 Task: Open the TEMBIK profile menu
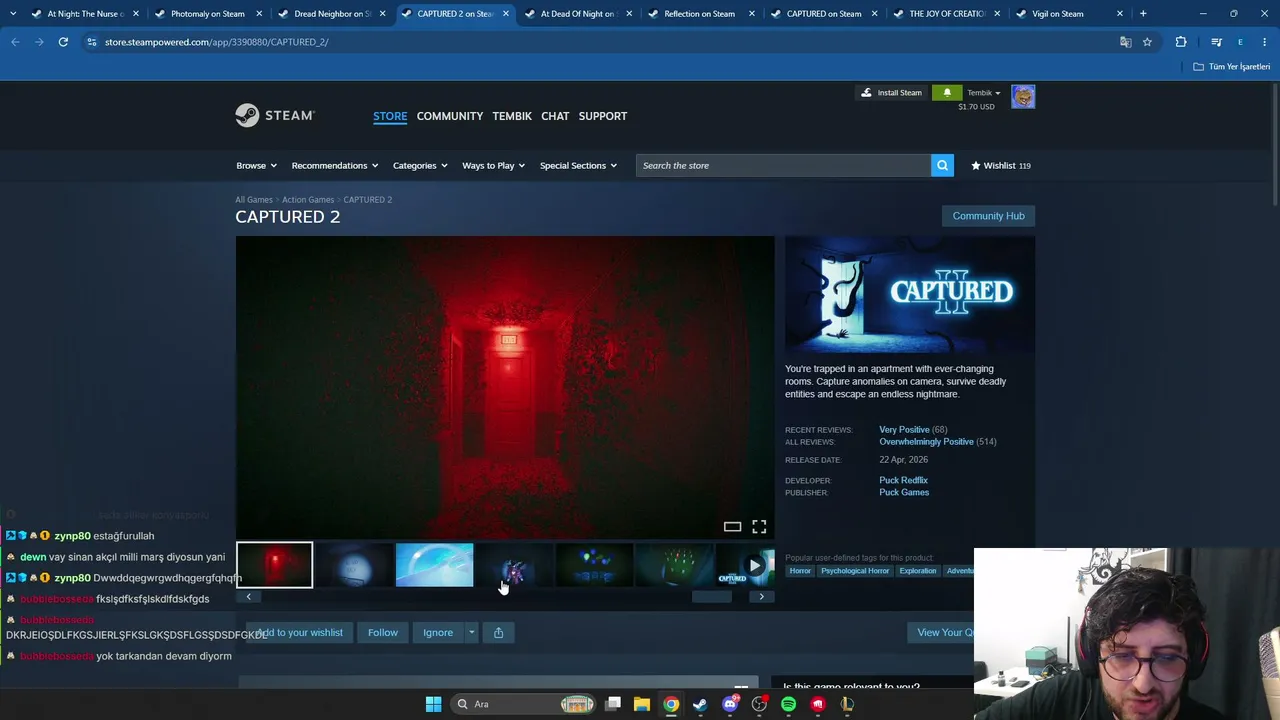(512, 116)
